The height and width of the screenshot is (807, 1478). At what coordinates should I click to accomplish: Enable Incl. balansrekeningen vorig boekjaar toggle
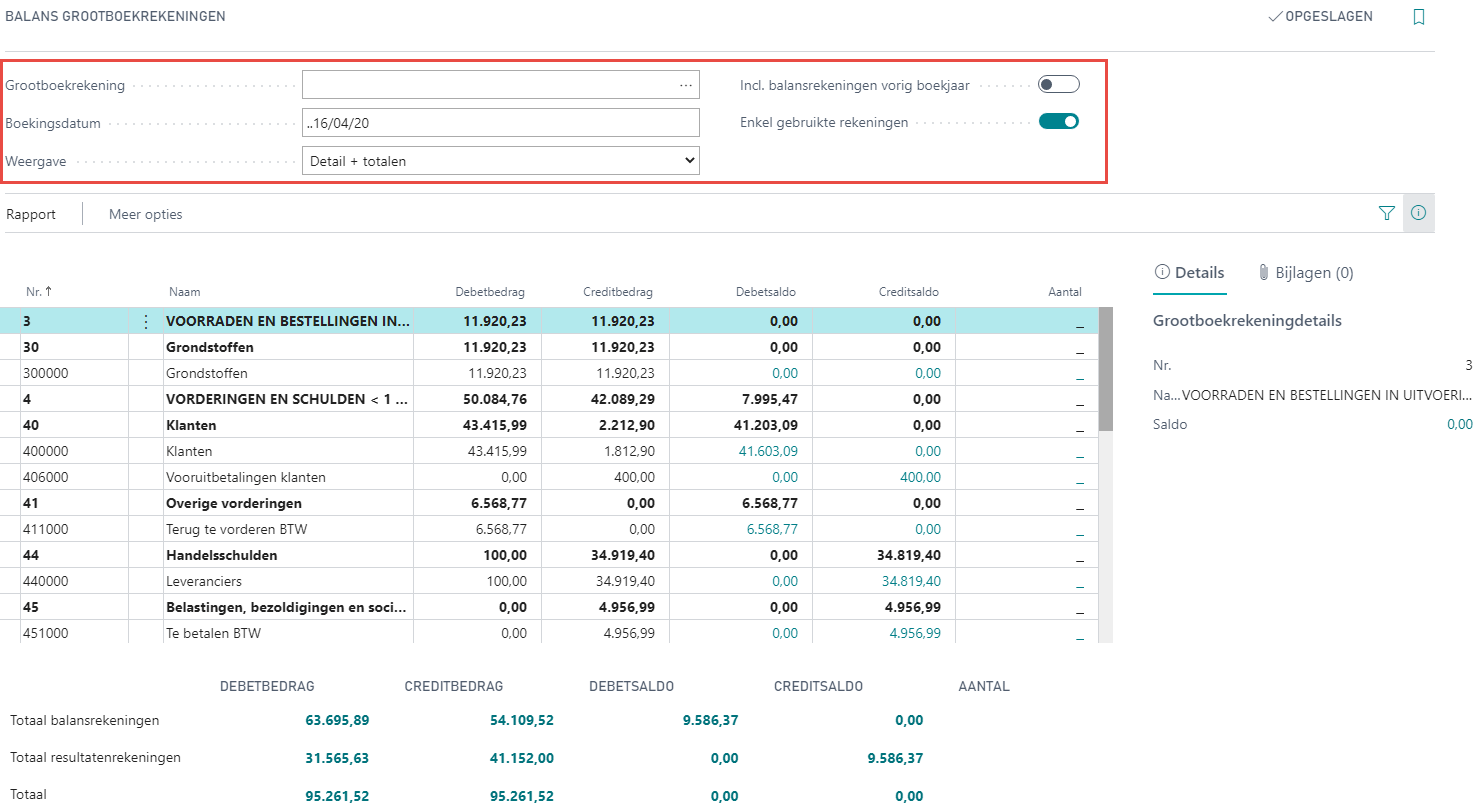point(1058,85)
